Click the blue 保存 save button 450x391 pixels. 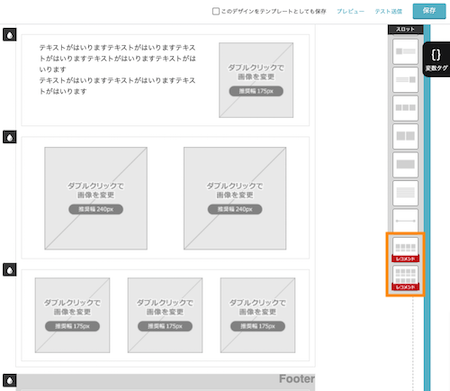(429, 11)
